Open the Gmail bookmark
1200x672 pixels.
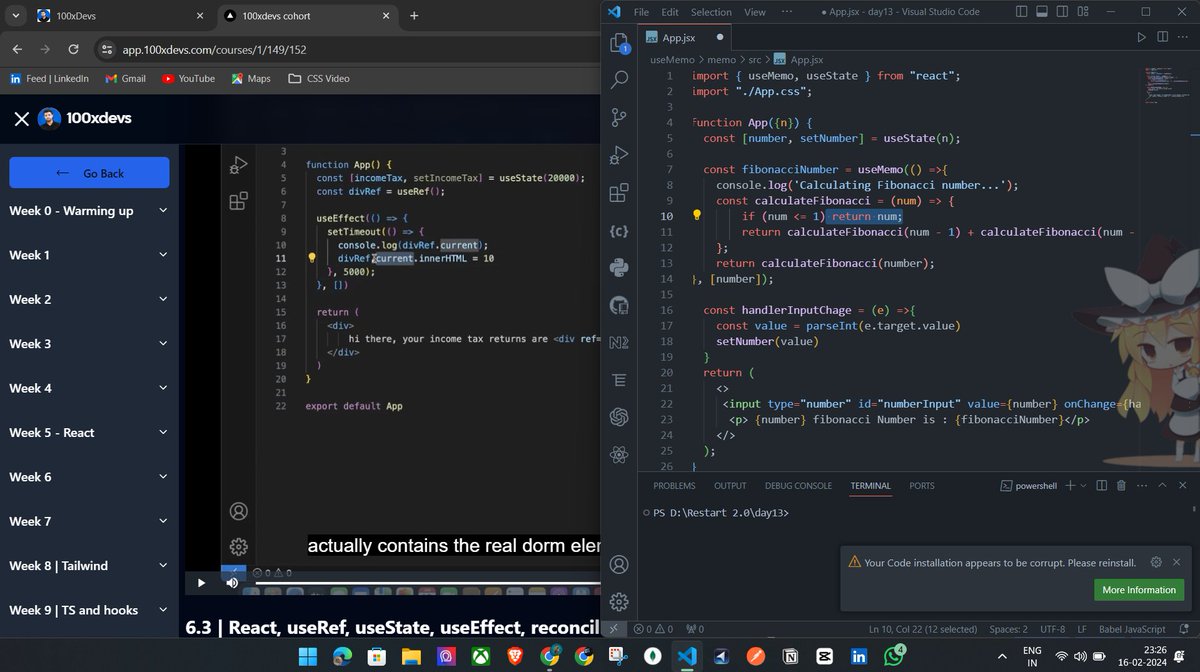pyautogui.click(x=125, y=78)
